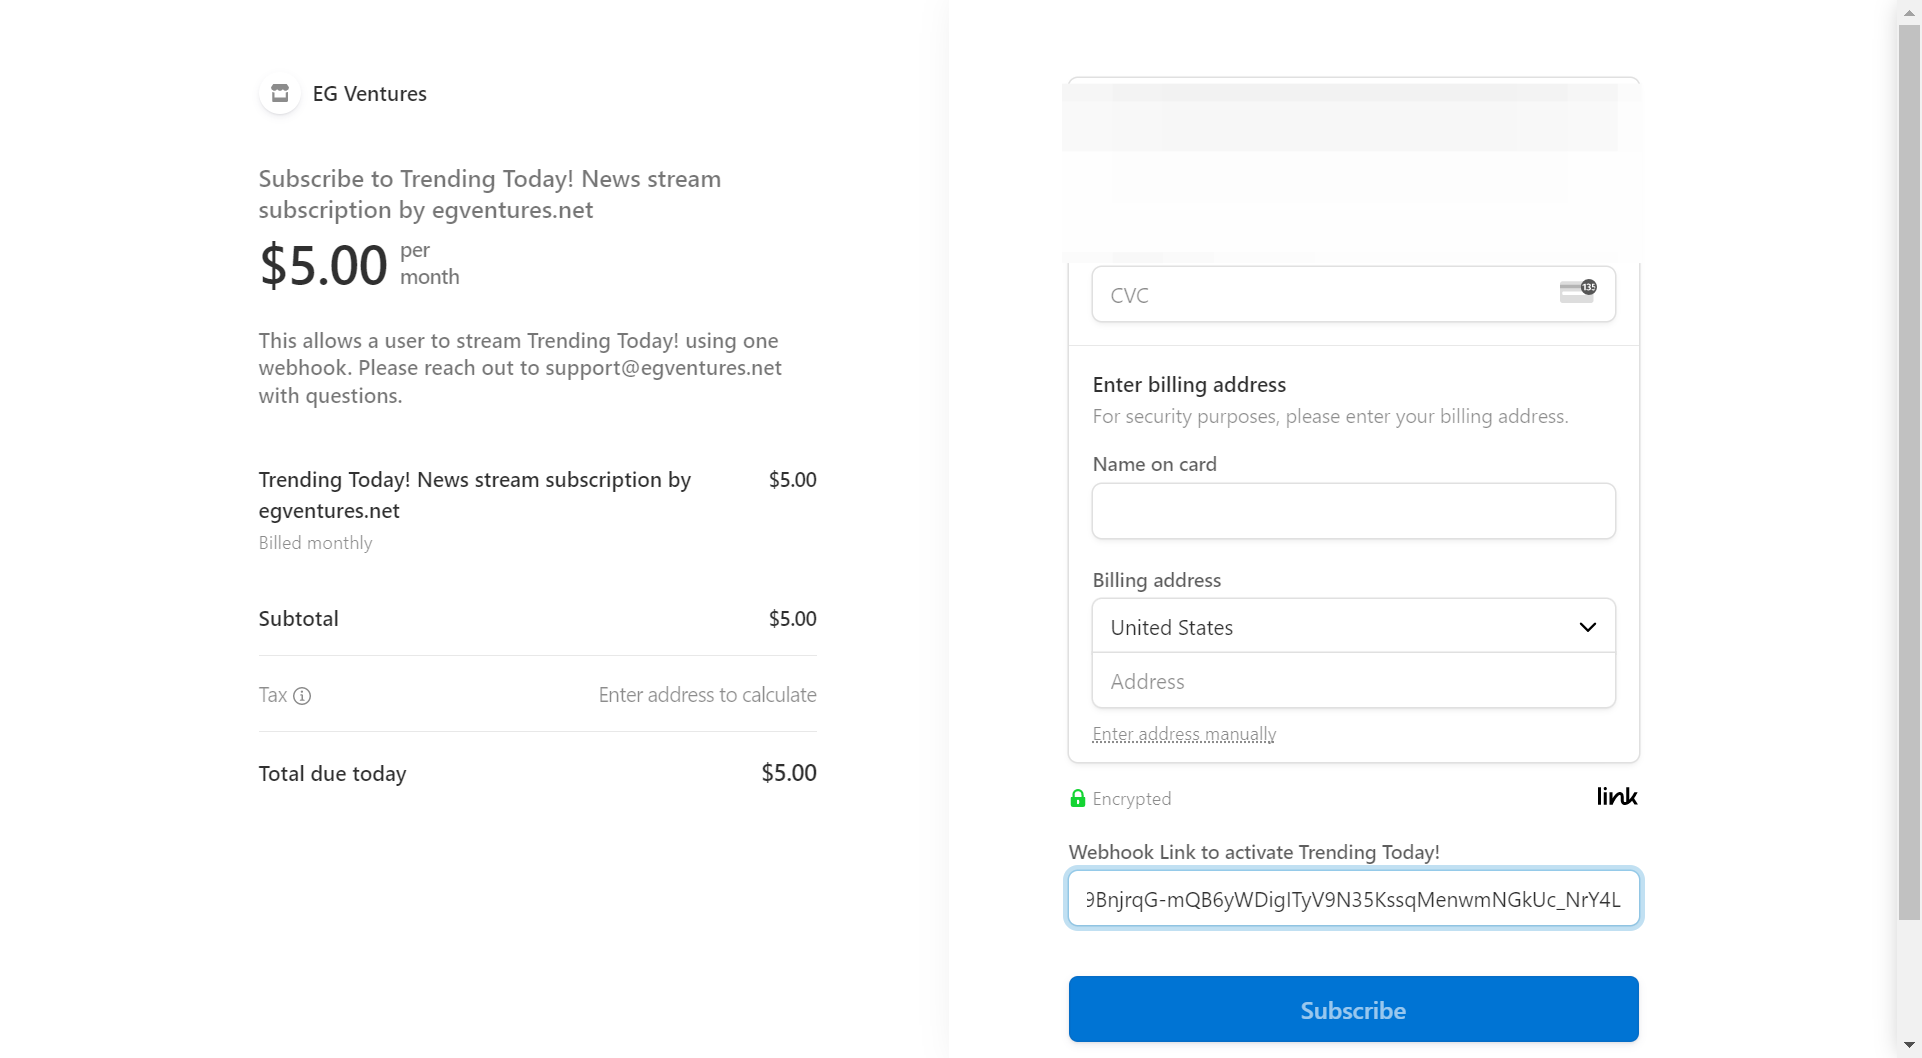Click the webhook support description paragraph
Viewport: 1922px width, 1058px height.
[x=520, y=368]
